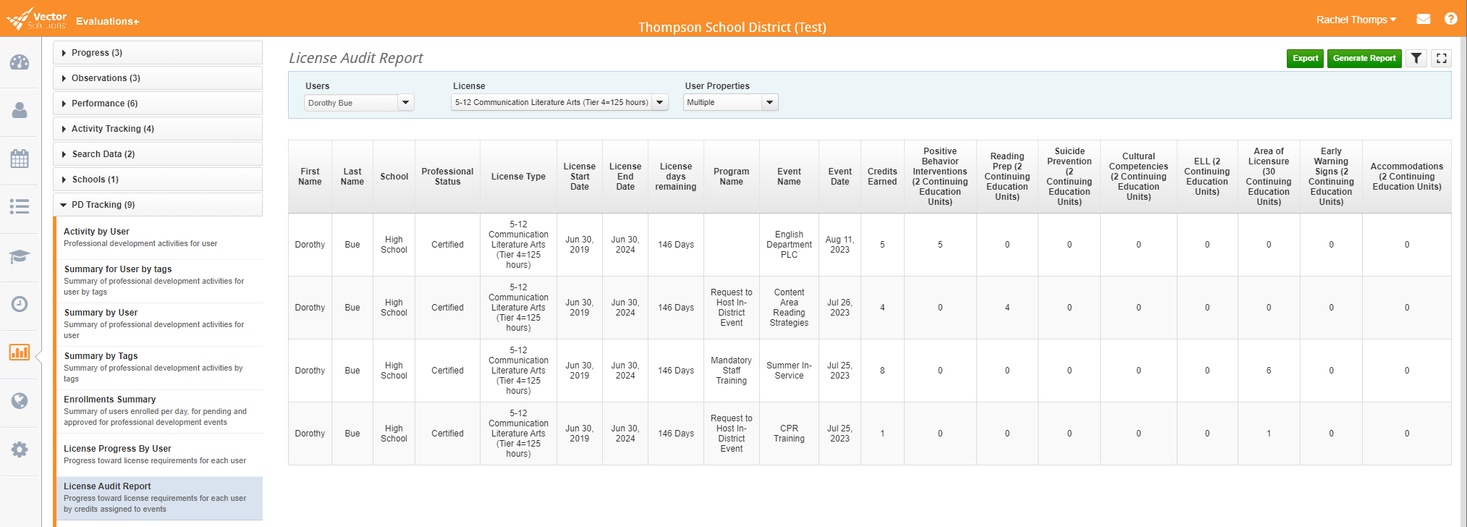Open the User Properties Multiple dropdown

[x=731, y=102]
